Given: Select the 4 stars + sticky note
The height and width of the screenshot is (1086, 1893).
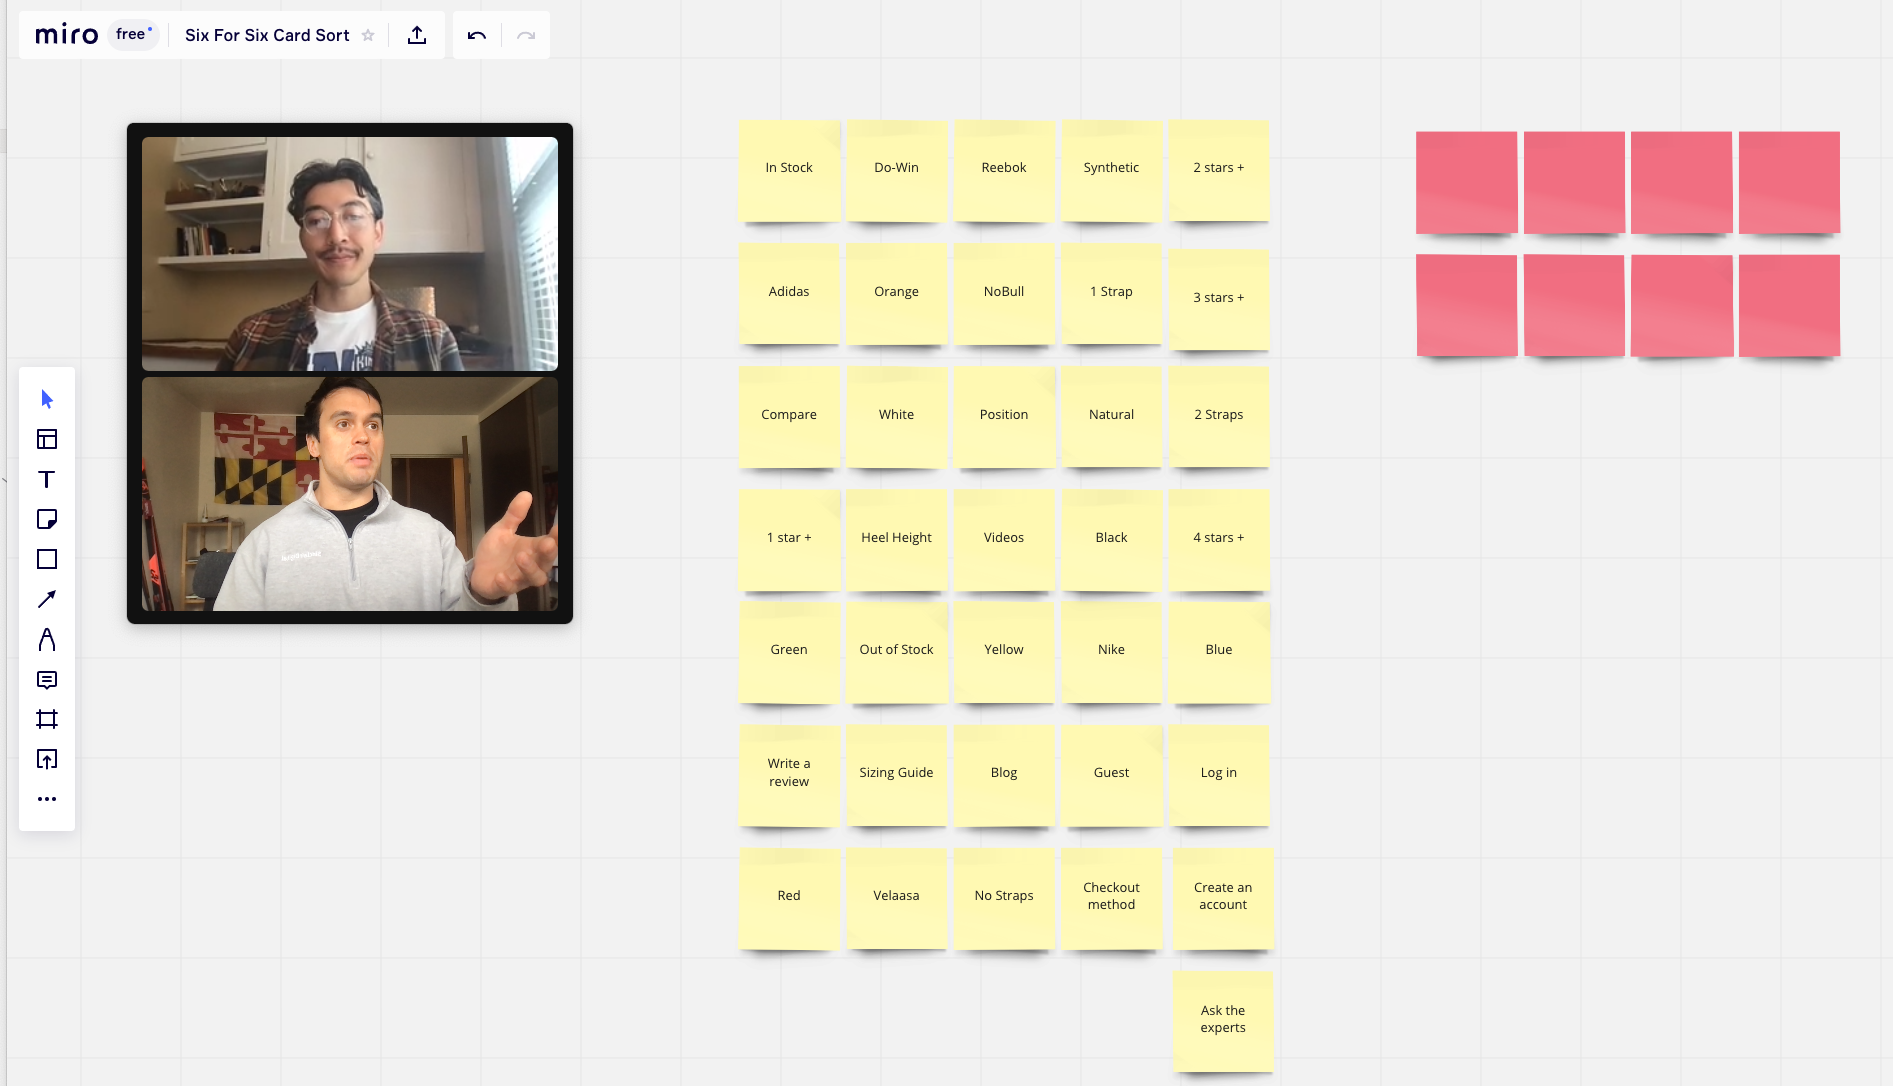Looking at the screenshot, I should [x=1219, y=540].
